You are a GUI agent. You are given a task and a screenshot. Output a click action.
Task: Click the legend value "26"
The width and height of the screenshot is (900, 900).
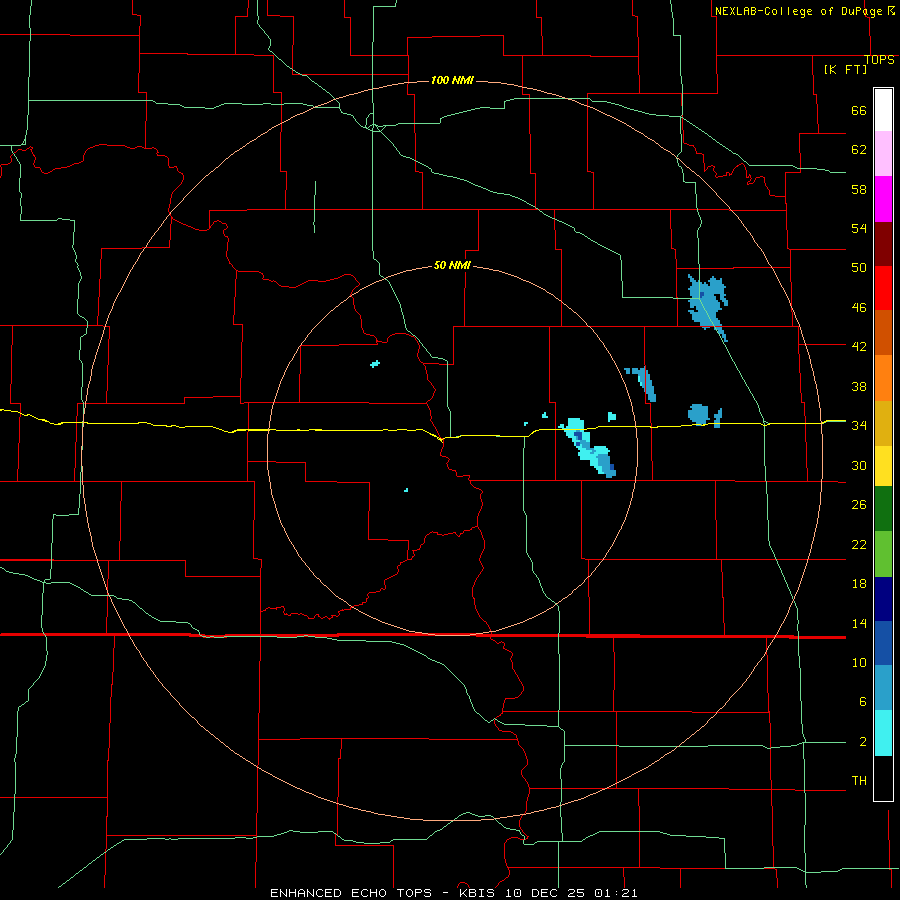pyautogui.click(x=859, y=505)
